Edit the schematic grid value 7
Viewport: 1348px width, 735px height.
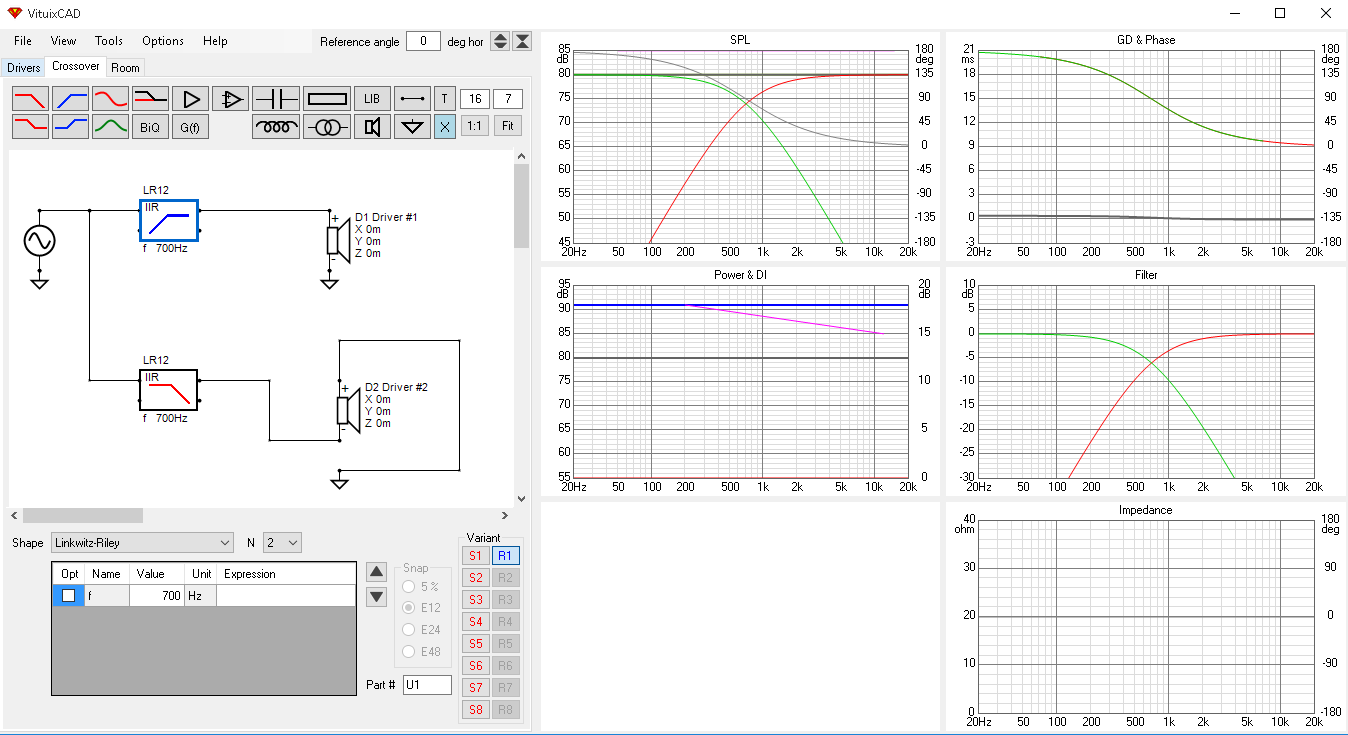pos(508,98)
